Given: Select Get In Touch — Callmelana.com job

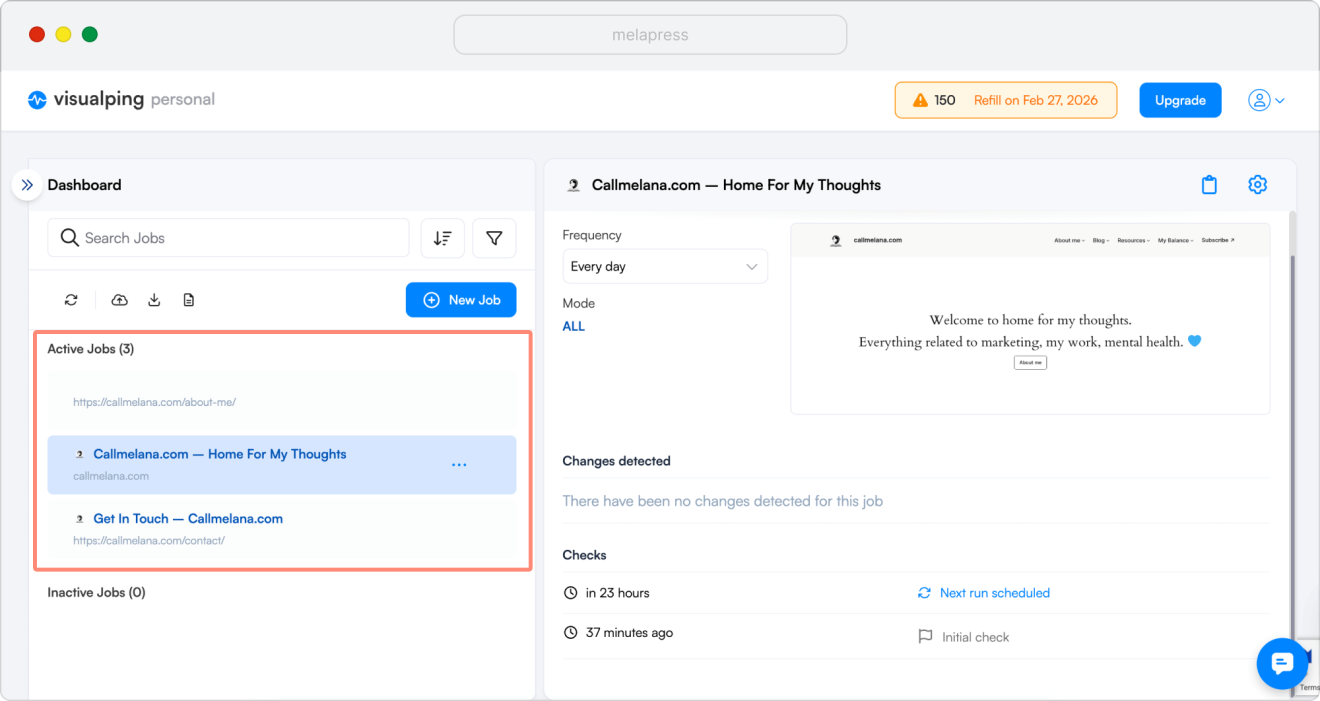Looking at the screenshot, I should coord(282,529).
